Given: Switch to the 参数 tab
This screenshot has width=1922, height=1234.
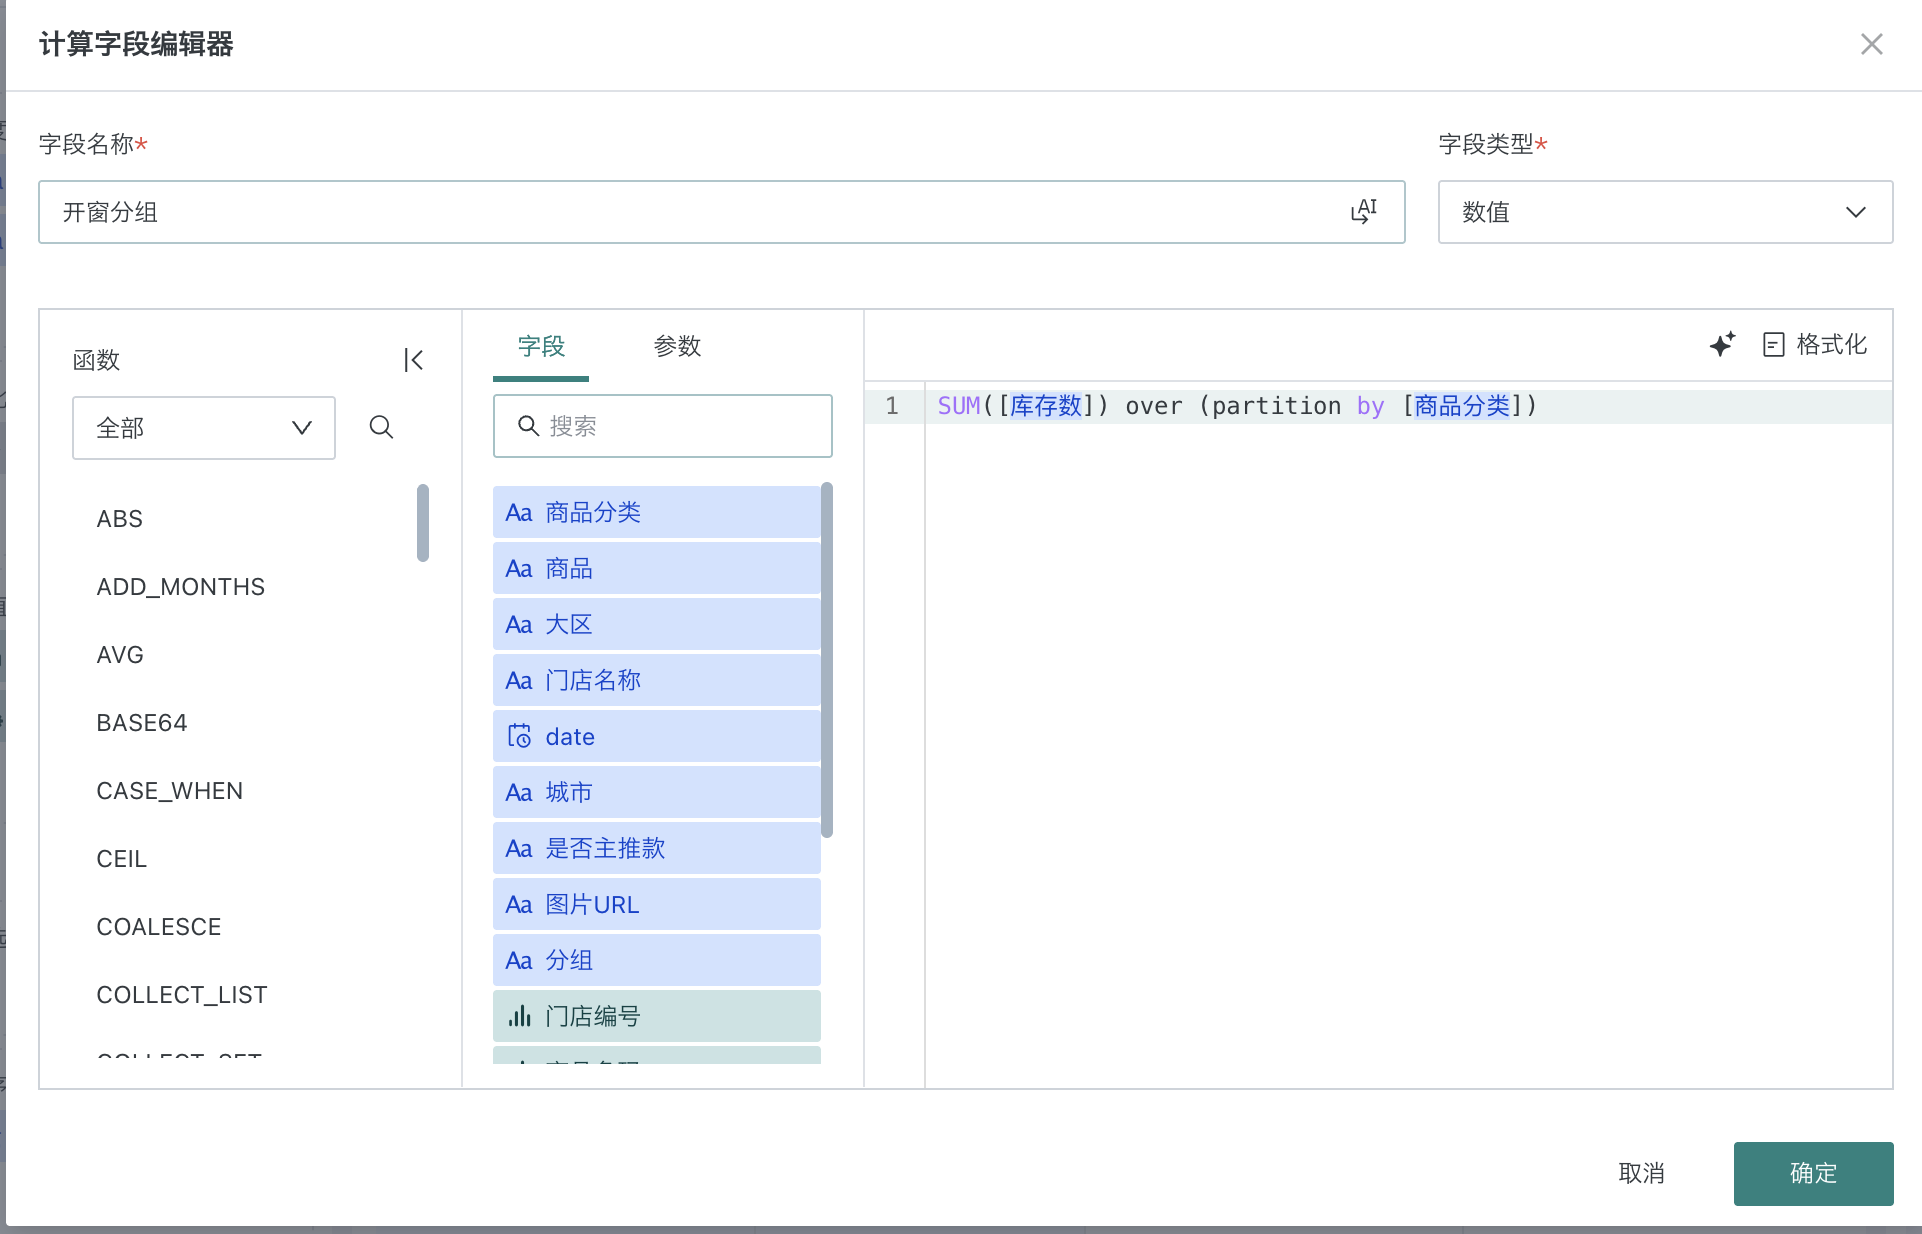Looking at the screenshot, I should point(677,346).
